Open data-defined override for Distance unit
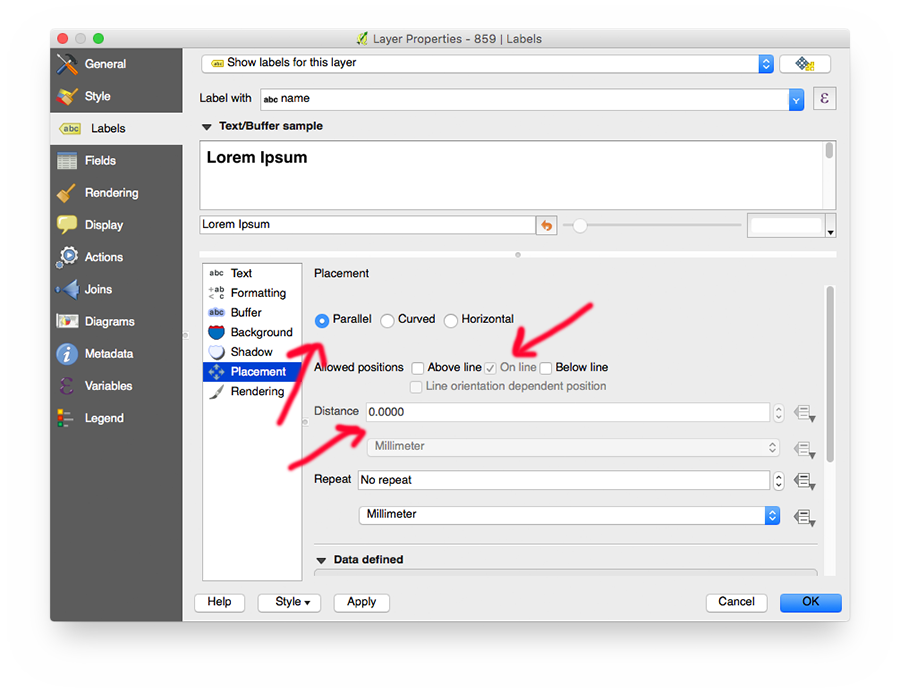 (x=804, y=448)
